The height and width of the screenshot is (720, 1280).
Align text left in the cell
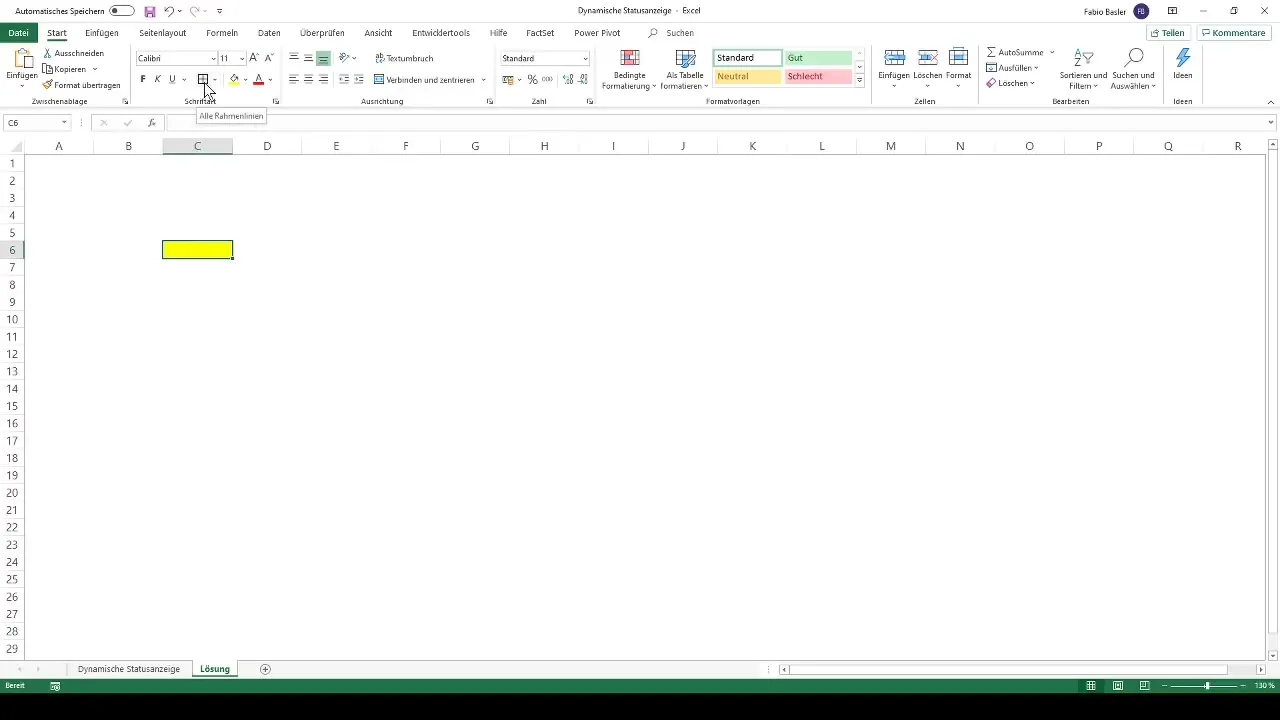[x=294, y=79]
